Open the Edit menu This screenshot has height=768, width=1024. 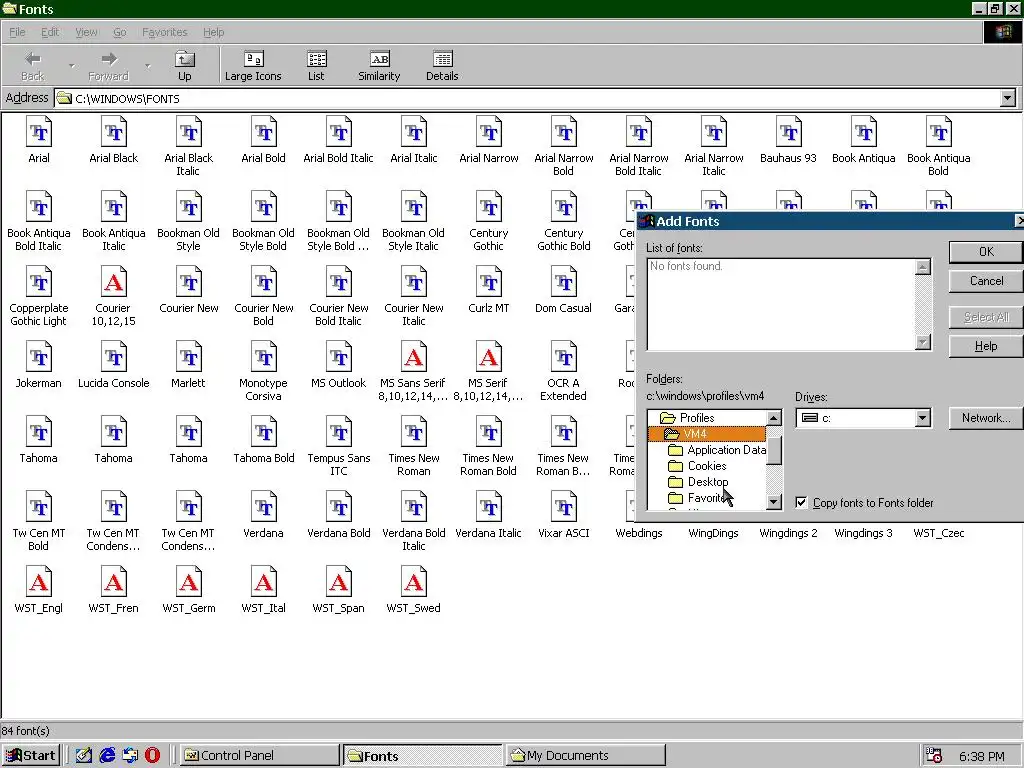point(50,32)
